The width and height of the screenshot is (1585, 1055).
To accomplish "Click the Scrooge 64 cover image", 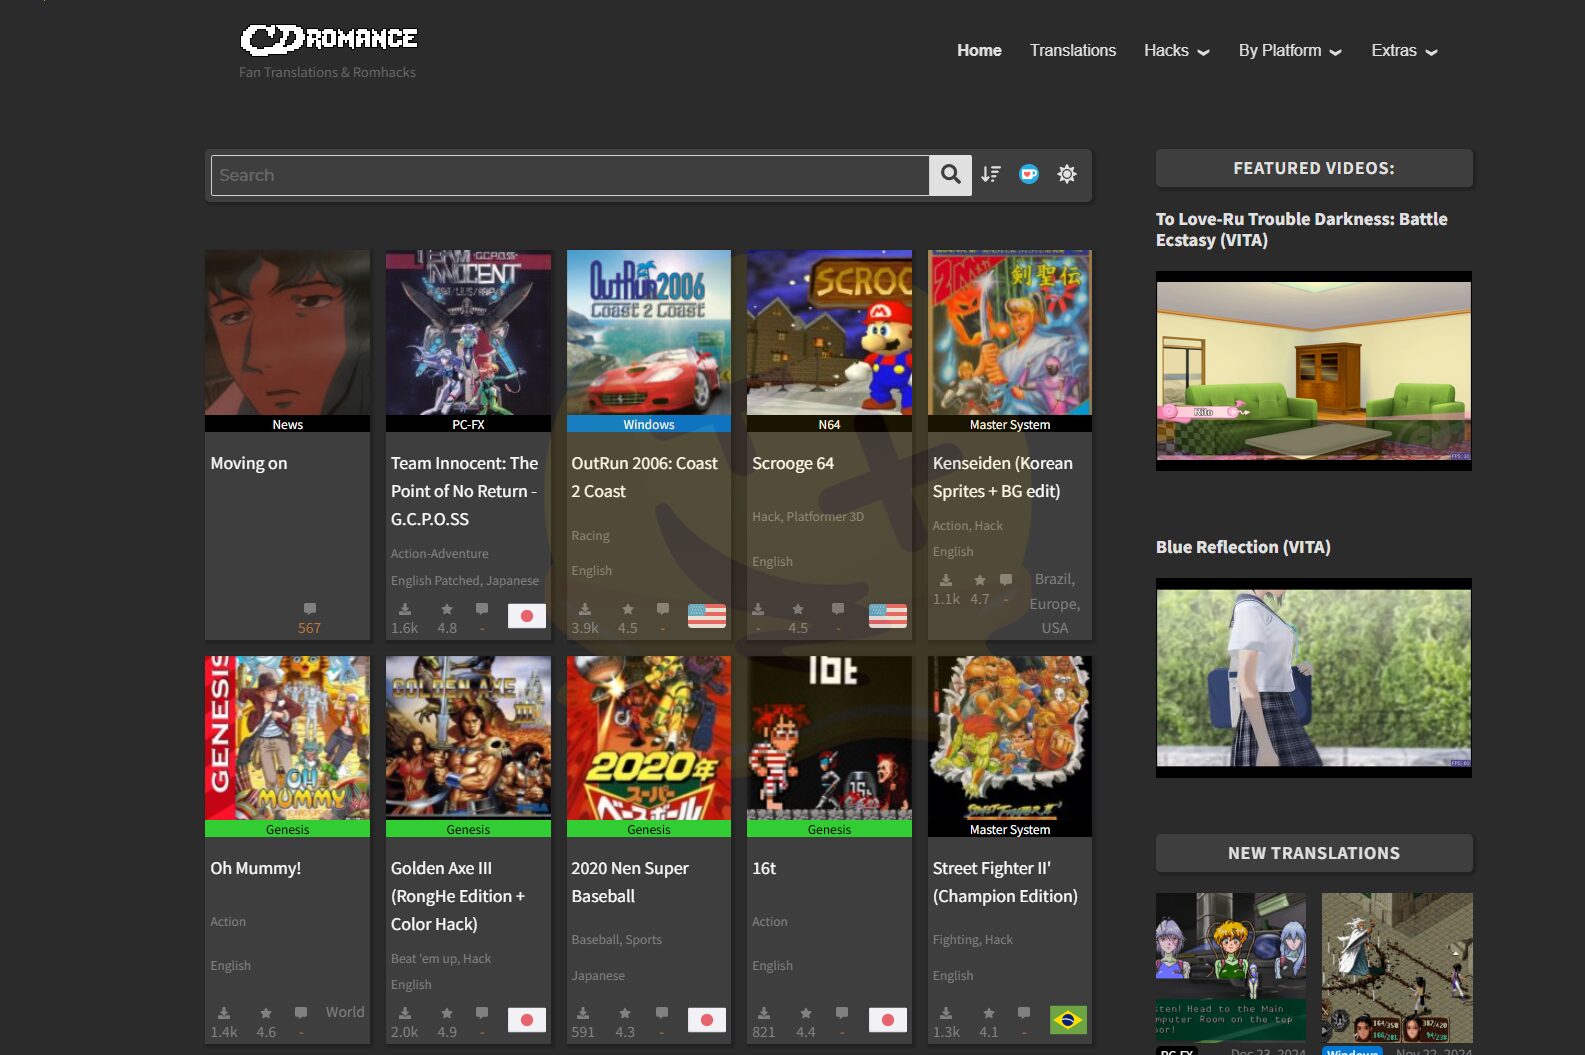I will point(829,333).
